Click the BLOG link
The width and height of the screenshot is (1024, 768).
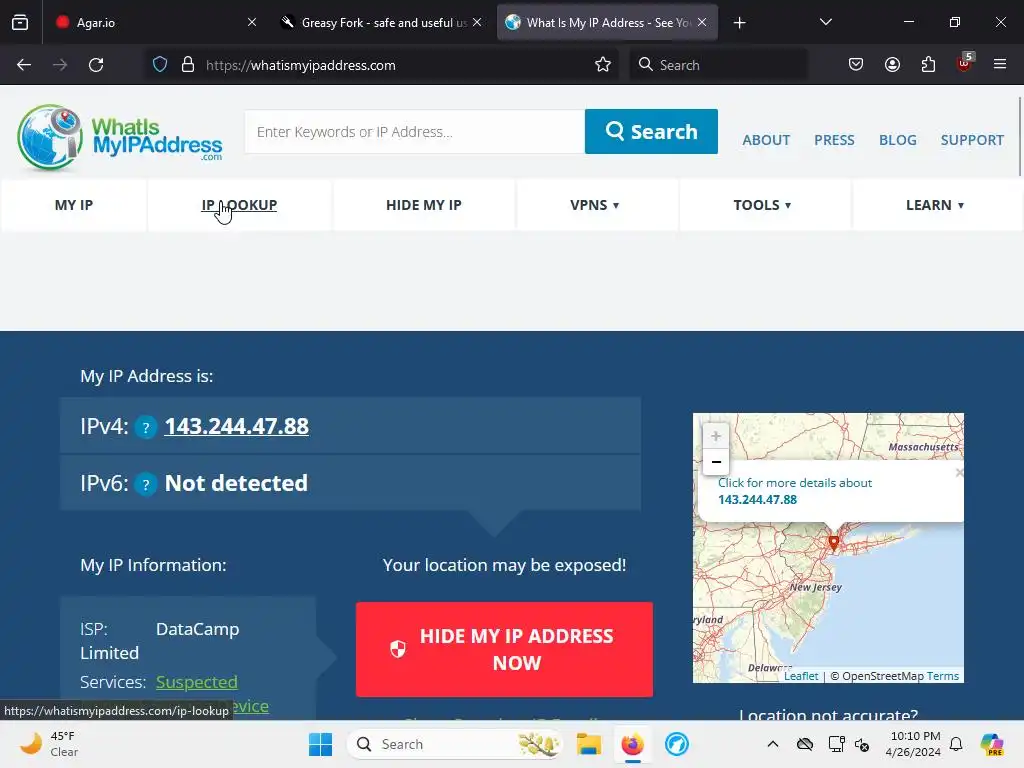(897, 140)
